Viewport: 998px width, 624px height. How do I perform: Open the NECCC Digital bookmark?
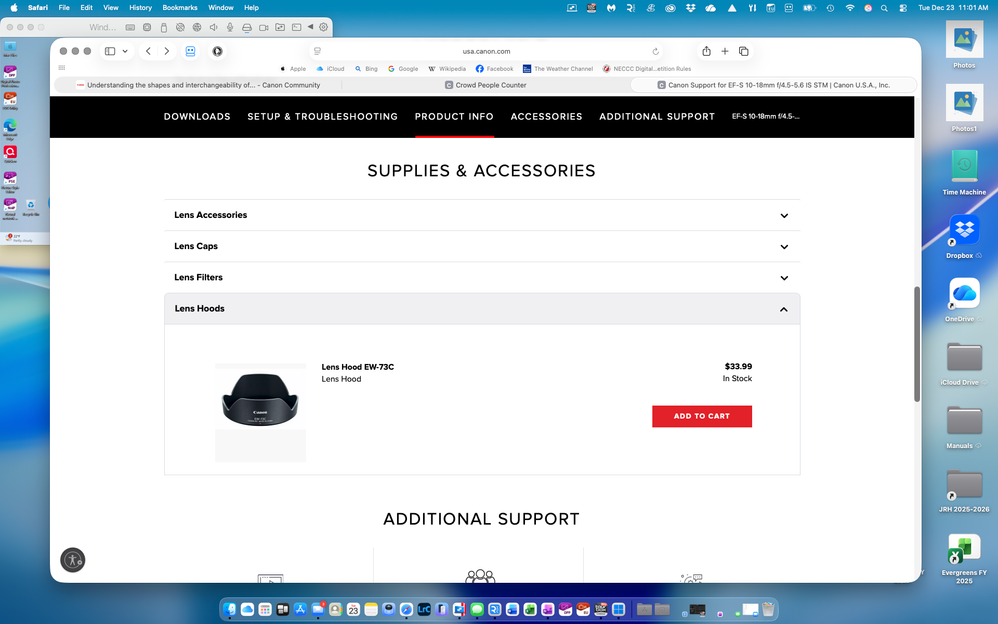coord(647,69)
